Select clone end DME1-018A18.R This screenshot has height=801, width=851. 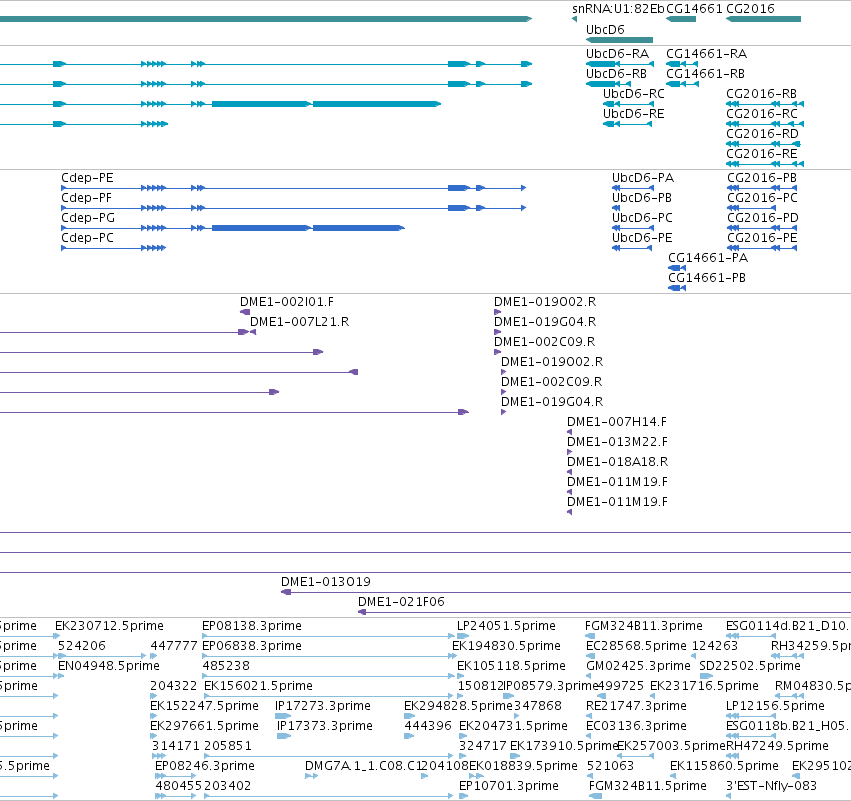click(618, 462)
